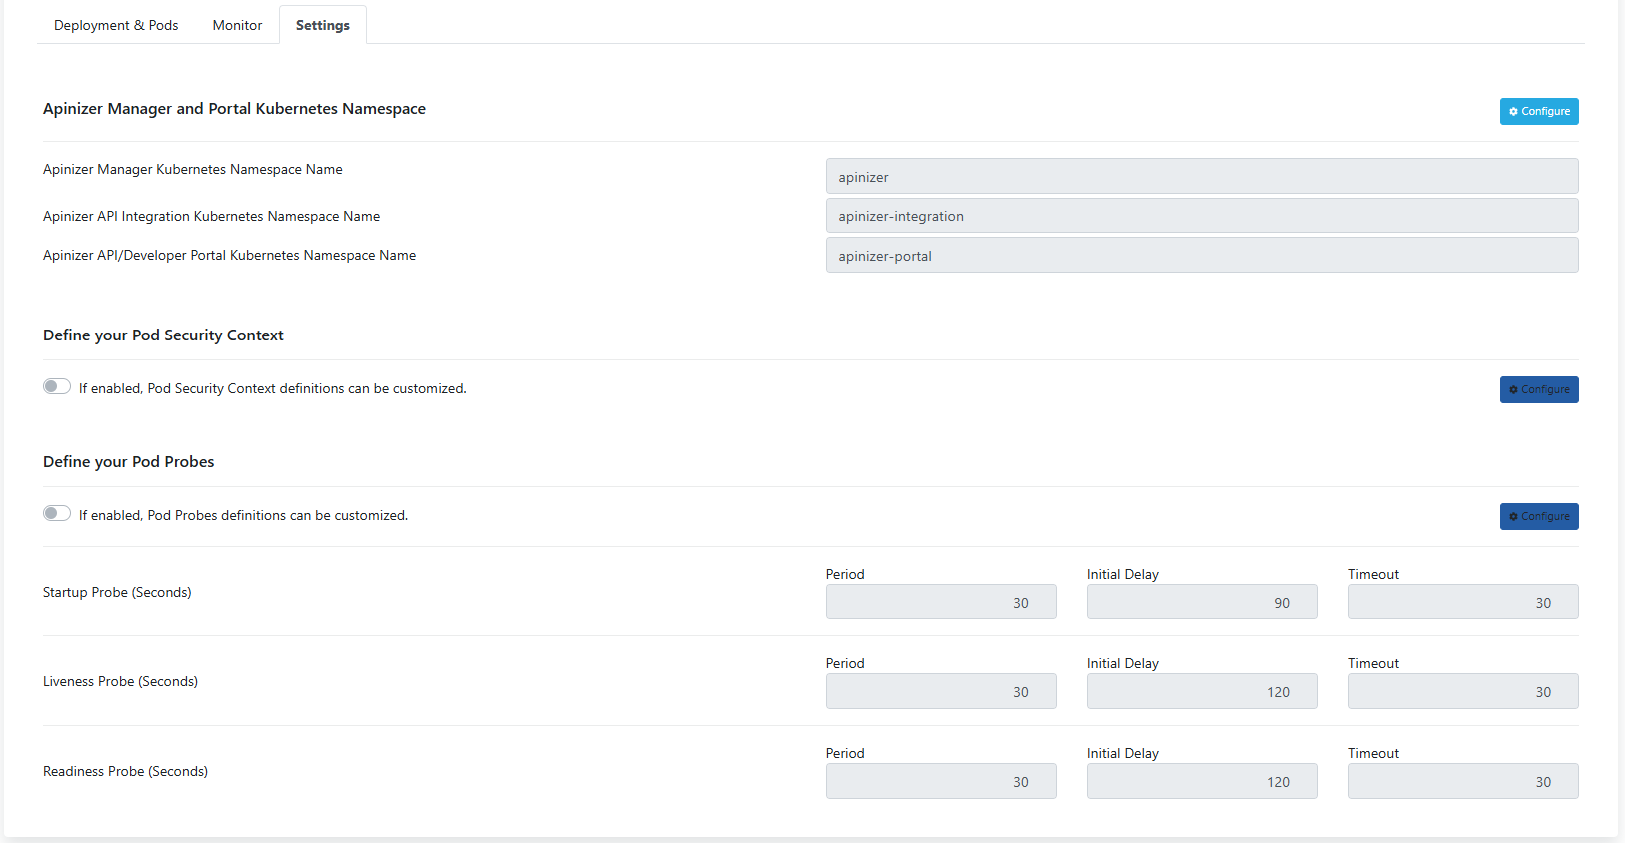Image resolution: width=1625 pixels, height=843 pixels.
Task: Click the Apinizer Manager Namespace Name field
Action: coord(1201,177)
